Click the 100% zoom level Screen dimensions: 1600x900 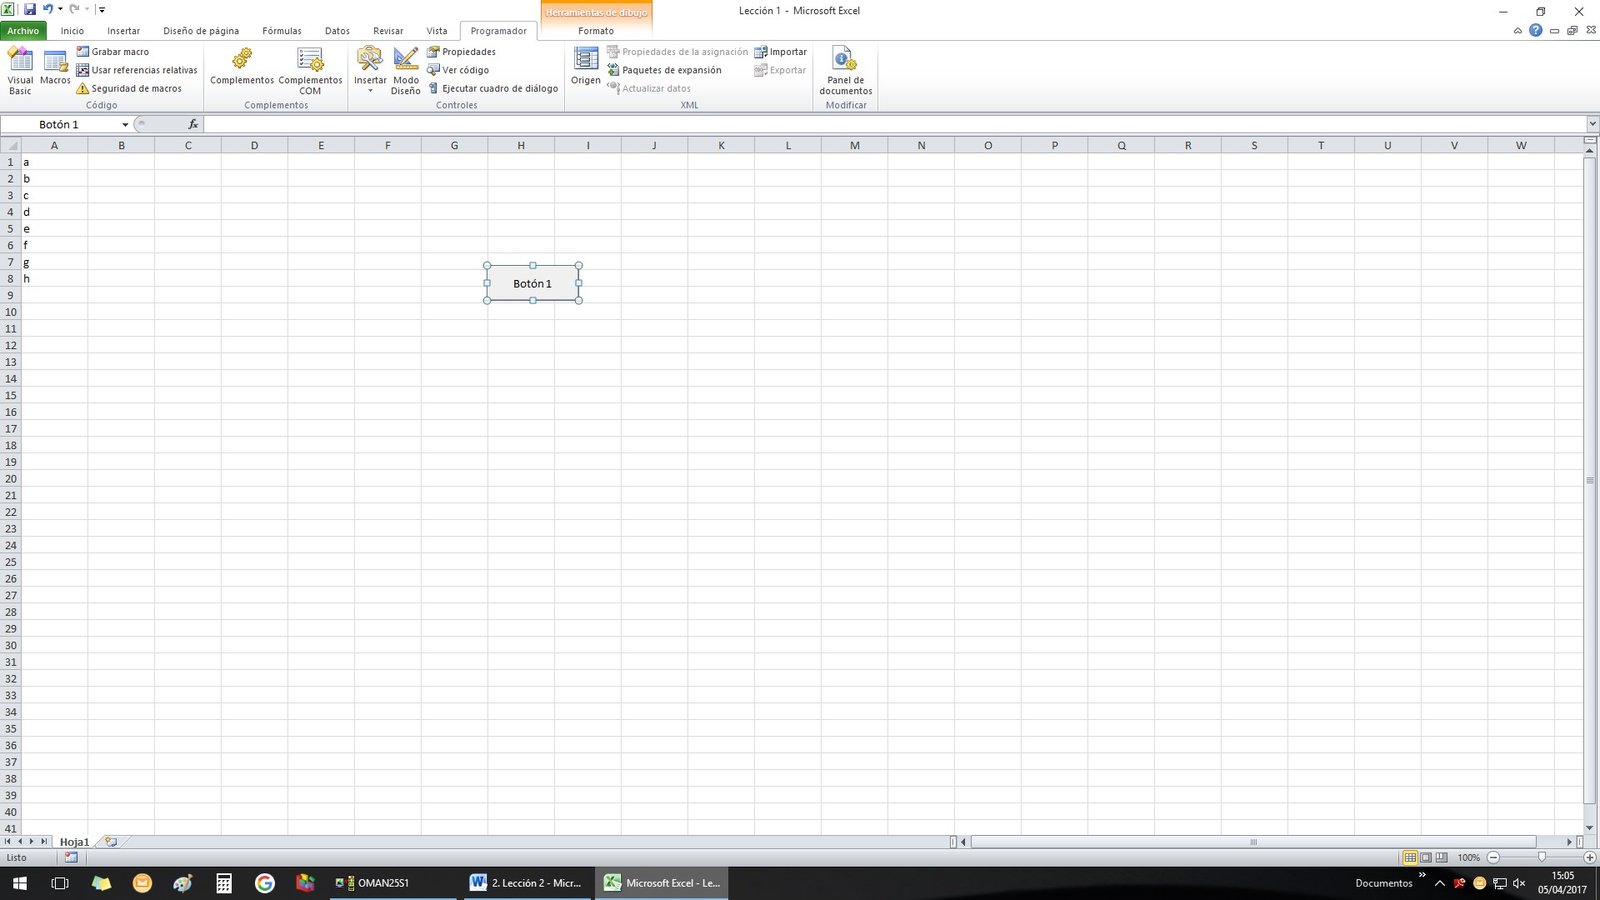coord(1468,858)
